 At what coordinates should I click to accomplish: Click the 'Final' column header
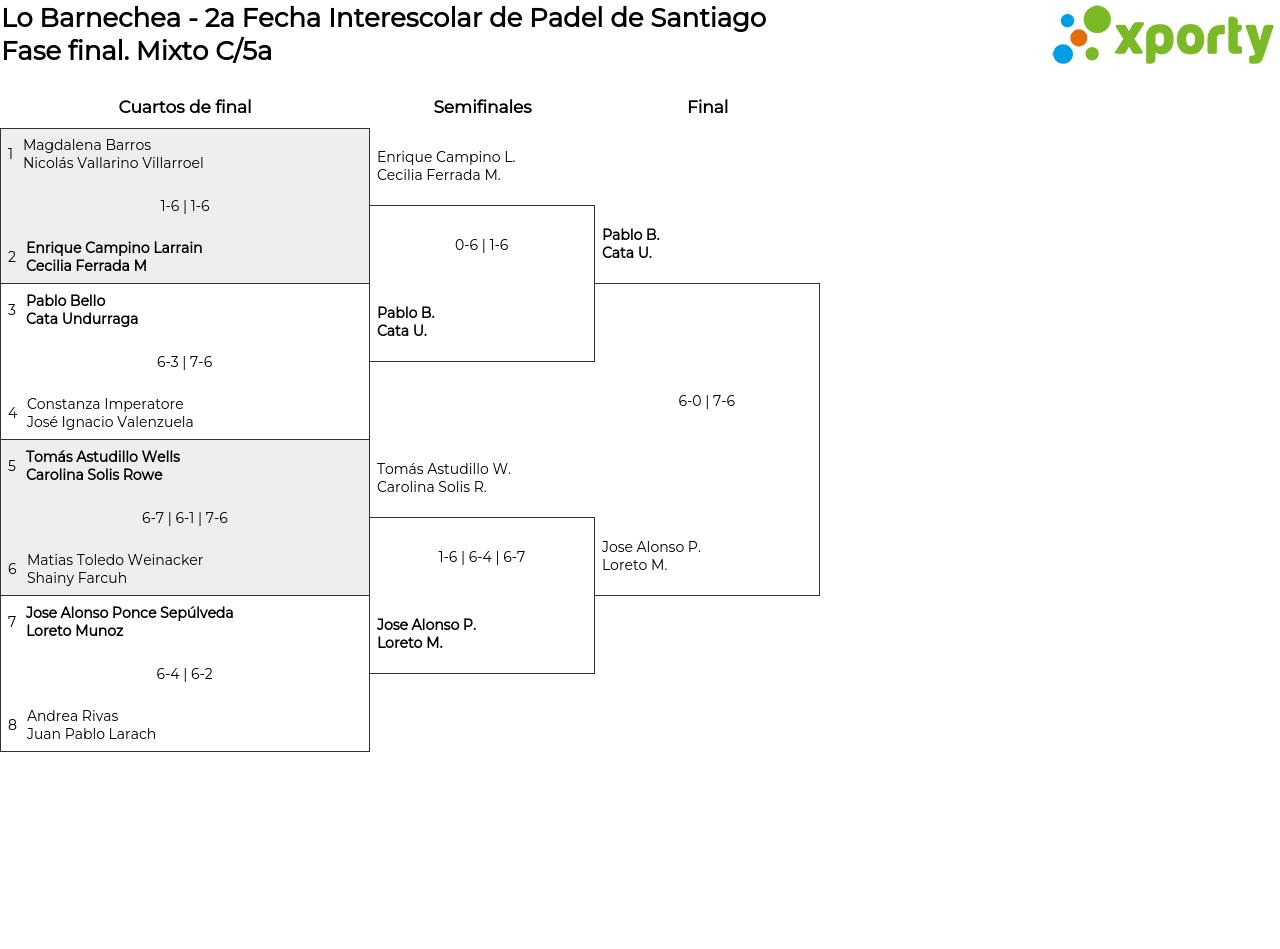pos(707,107)
